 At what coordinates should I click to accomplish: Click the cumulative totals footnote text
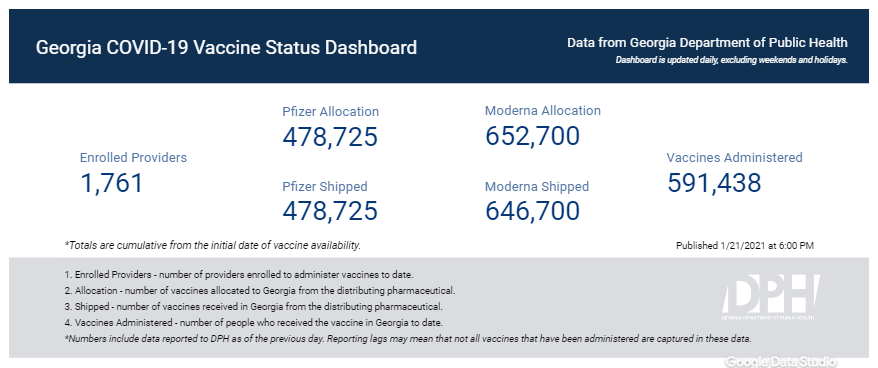(x=213, y=245)
